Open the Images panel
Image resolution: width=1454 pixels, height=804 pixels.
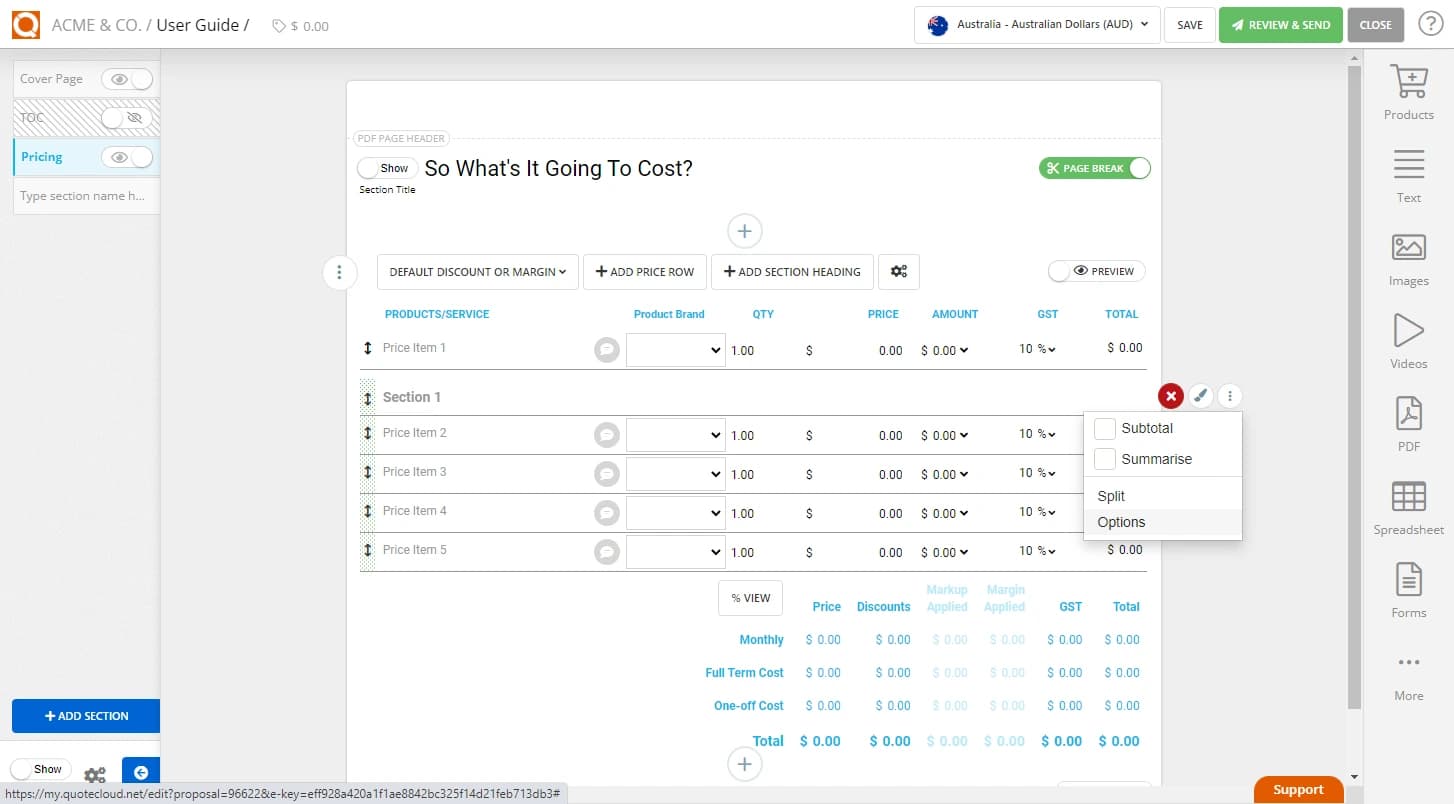pos(1408,258)
